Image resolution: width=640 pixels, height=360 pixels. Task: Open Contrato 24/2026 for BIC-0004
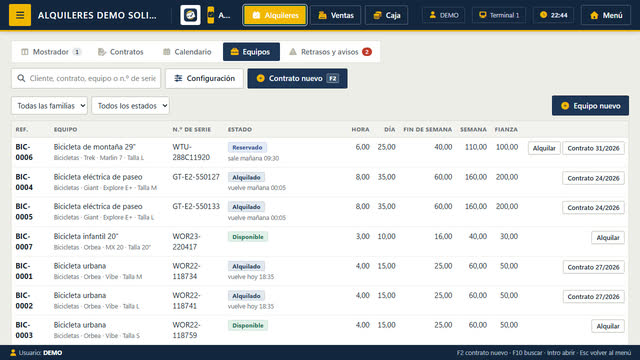click(593, 178)
